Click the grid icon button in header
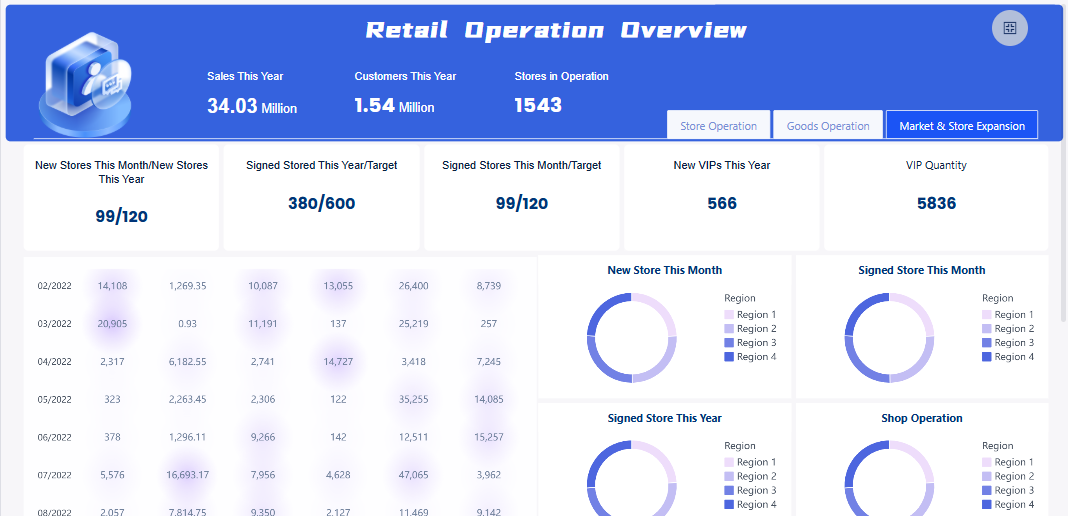Screen dimensions: 1068x516 pos(1009,28)
